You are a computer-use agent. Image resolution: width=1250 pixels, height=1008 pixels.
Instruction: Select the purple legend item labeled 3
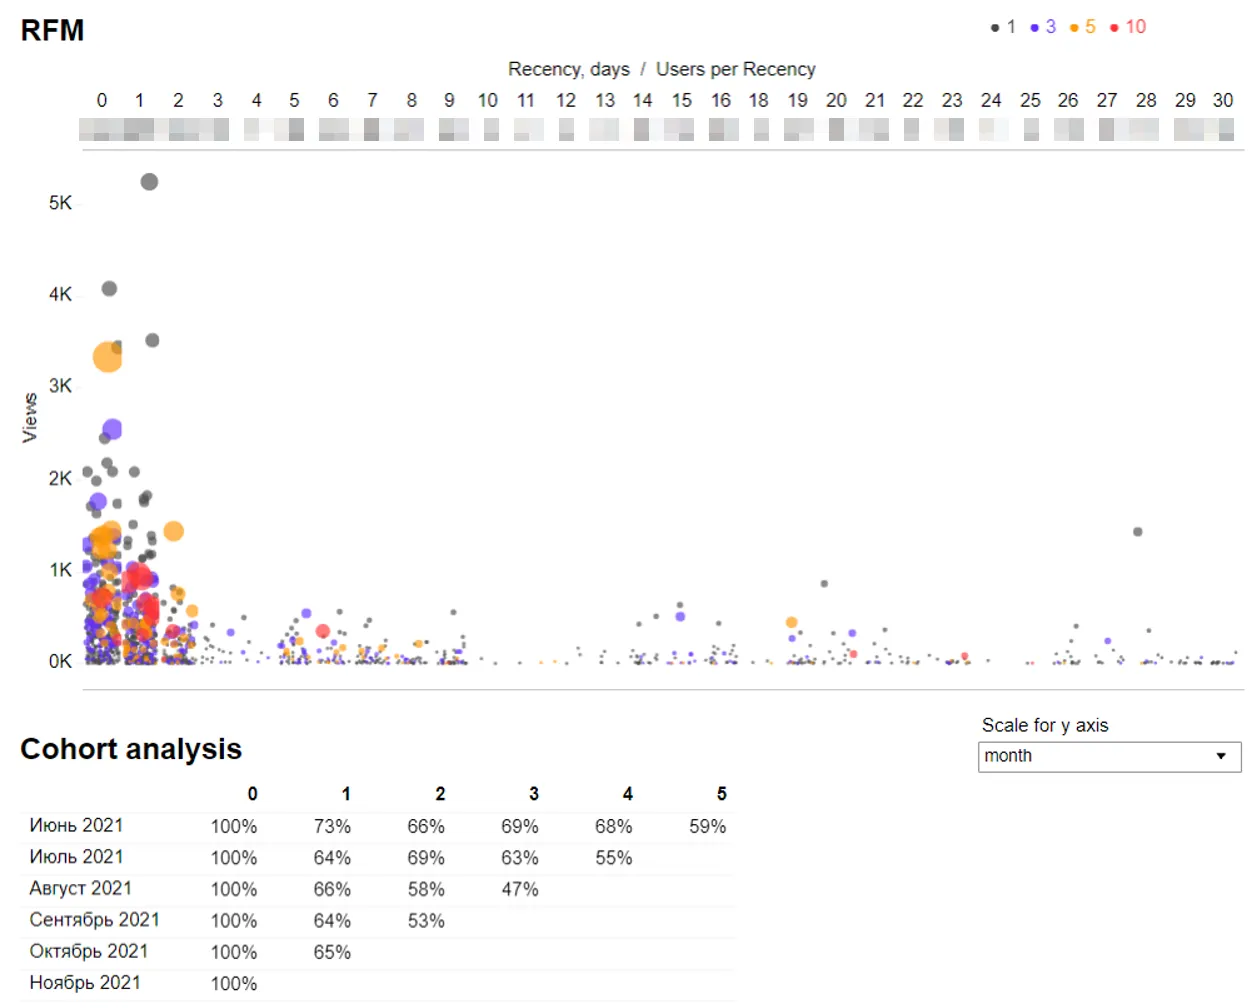[x=1043, y=27]
